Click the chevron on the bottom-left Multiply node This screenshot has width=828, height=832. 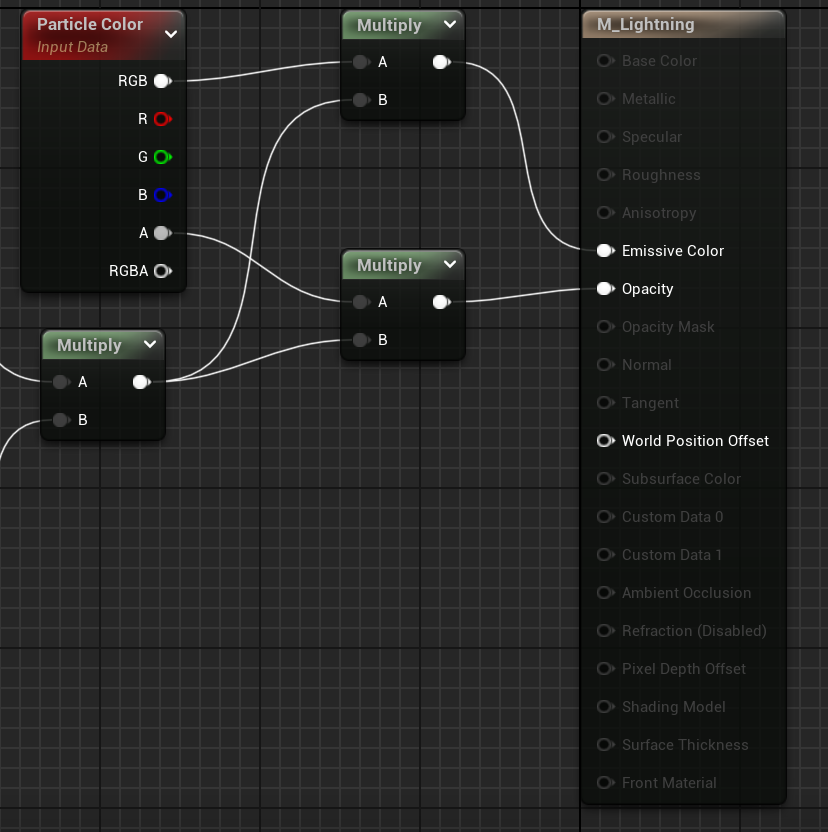click(150, 345)
